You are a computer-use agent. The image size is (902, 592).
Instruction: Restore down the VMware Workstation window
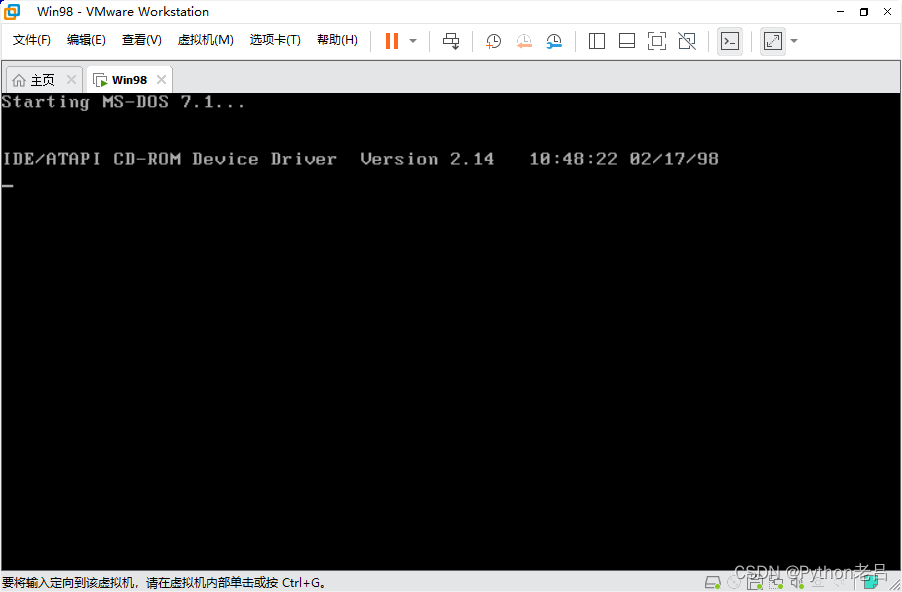point(863,12)
